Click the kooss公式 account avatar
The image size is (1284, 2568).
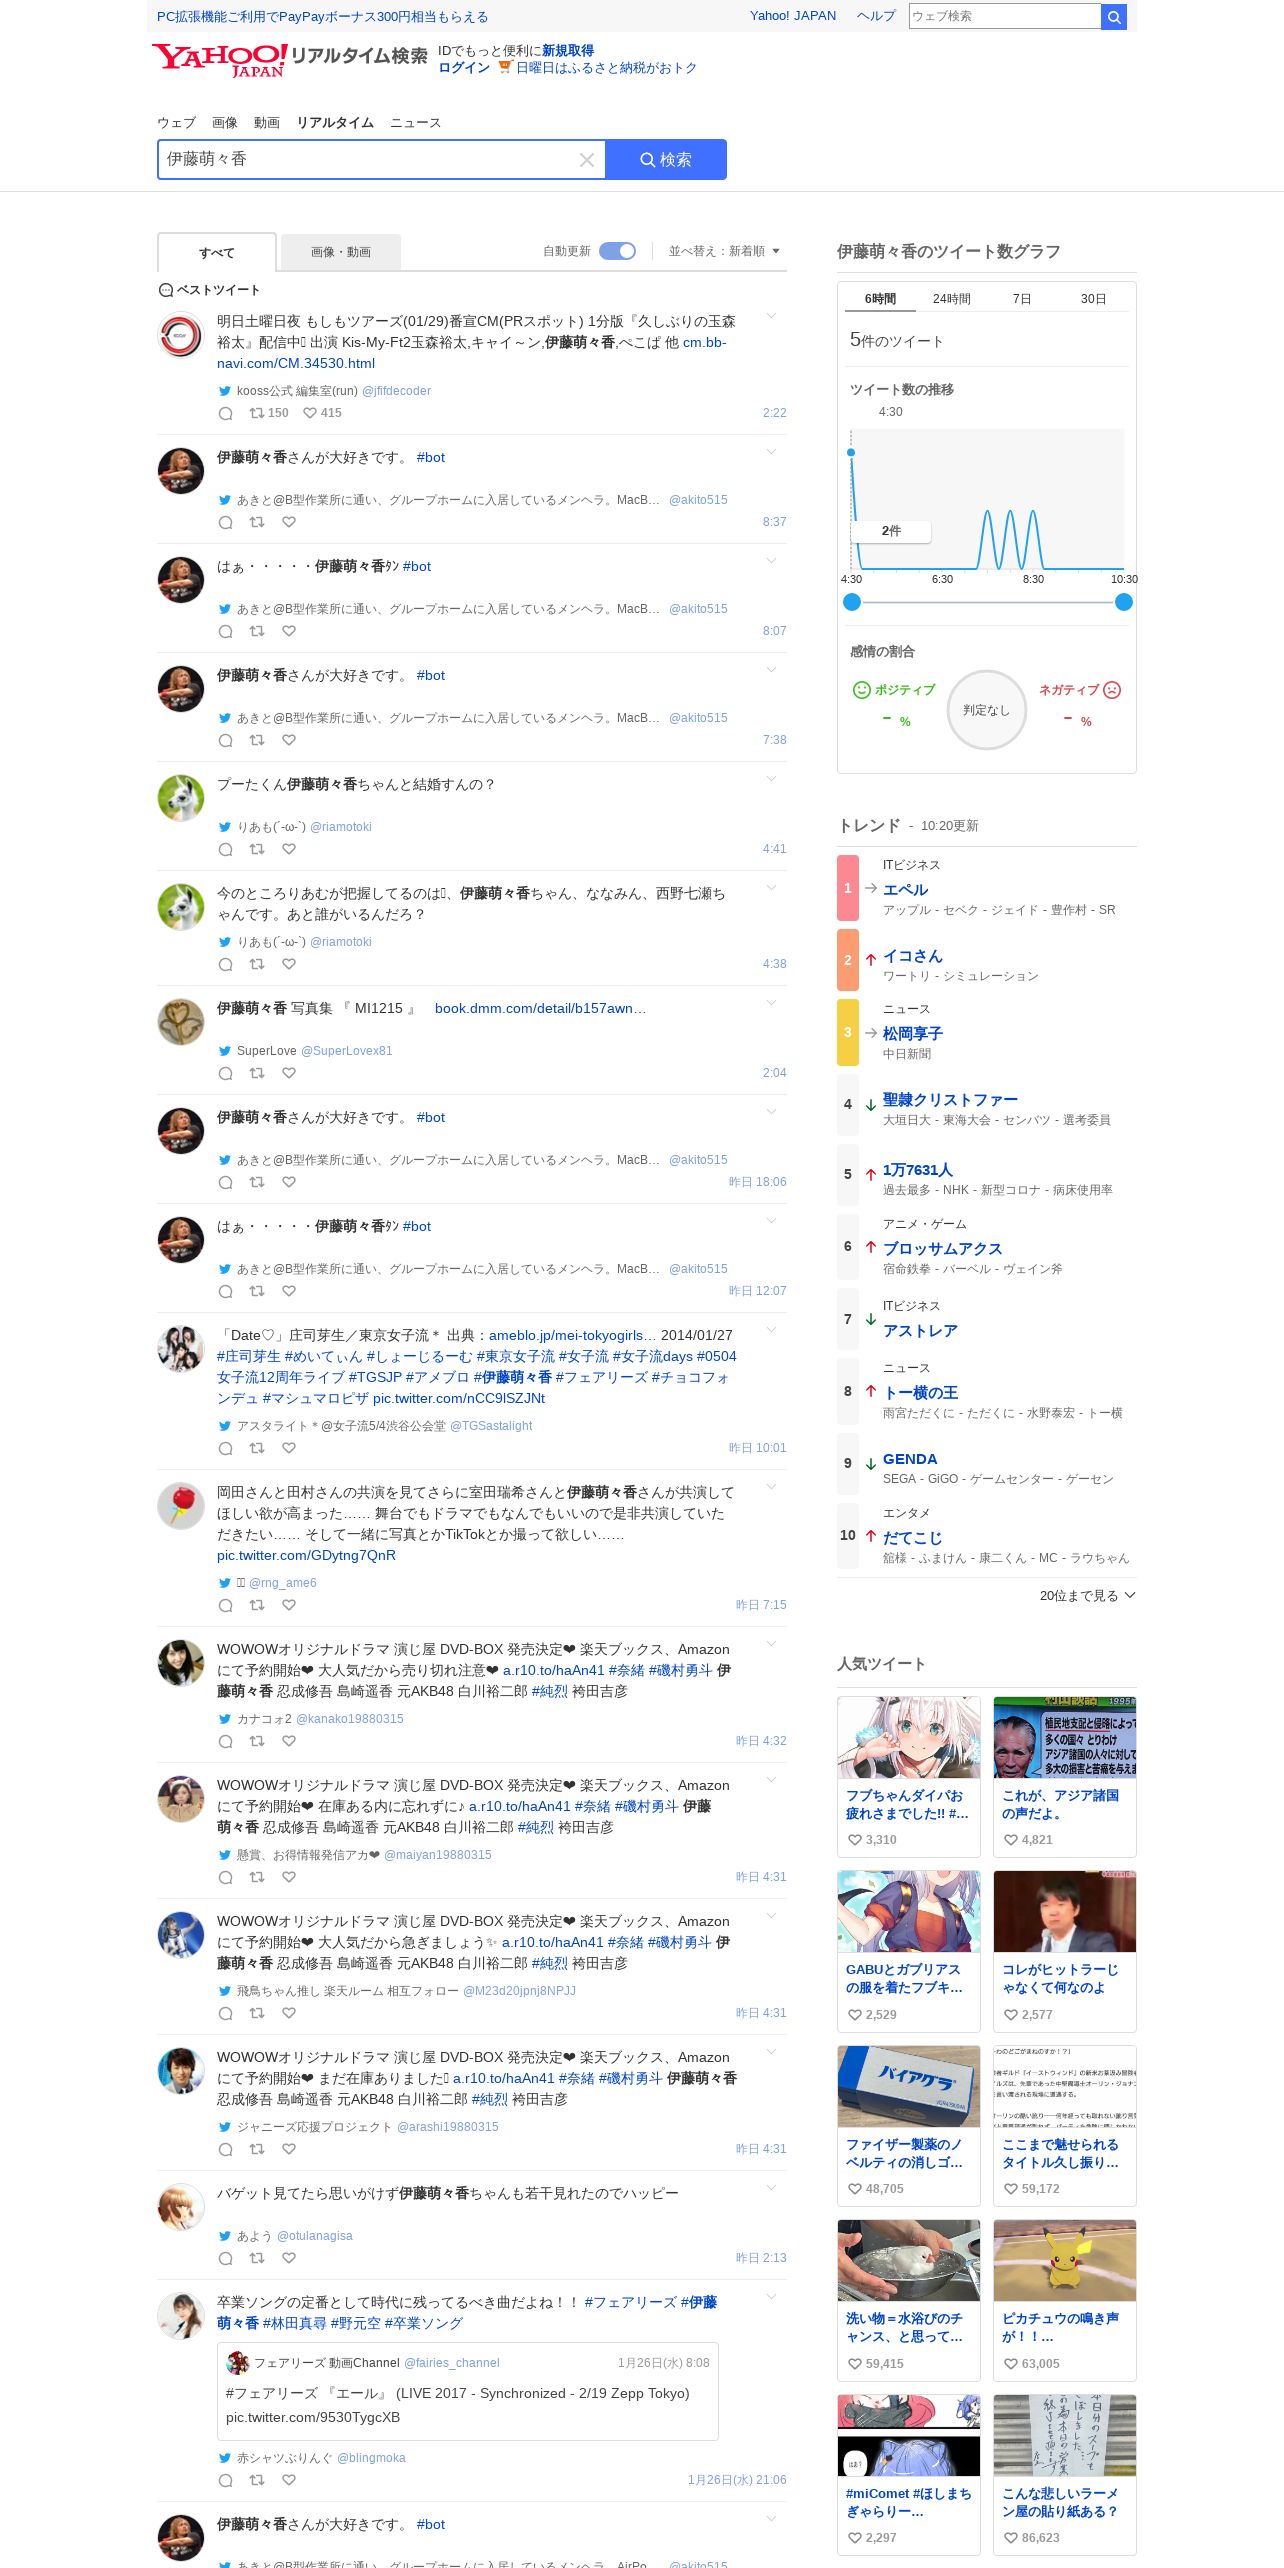pyautogui.click(x=181, y=335)
